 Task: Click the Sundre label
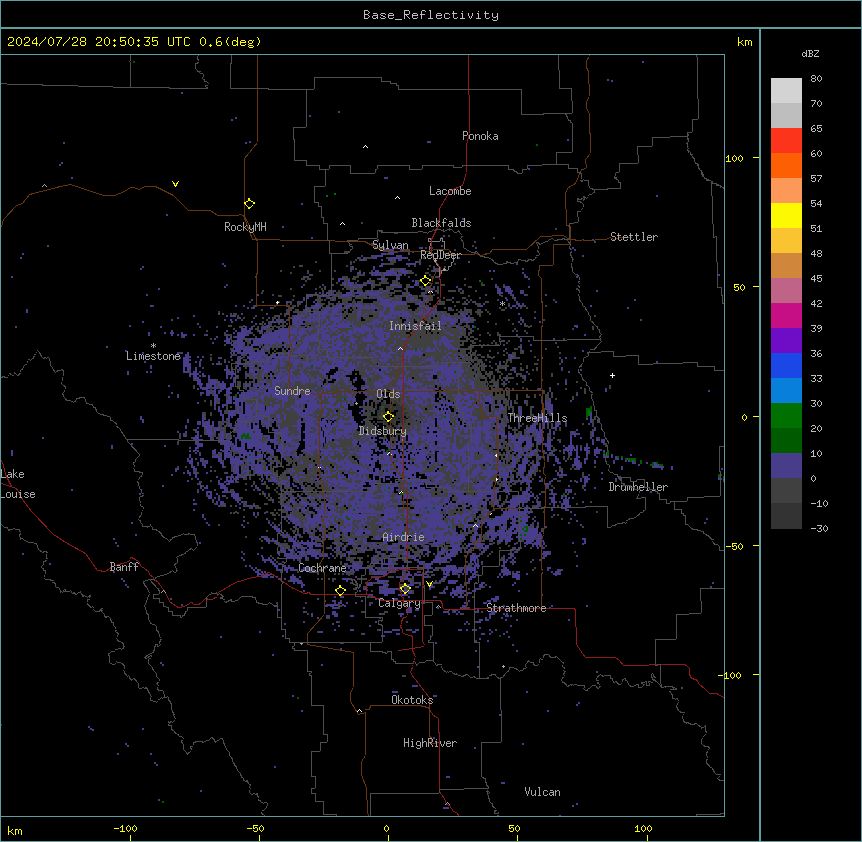pos(292,391)
